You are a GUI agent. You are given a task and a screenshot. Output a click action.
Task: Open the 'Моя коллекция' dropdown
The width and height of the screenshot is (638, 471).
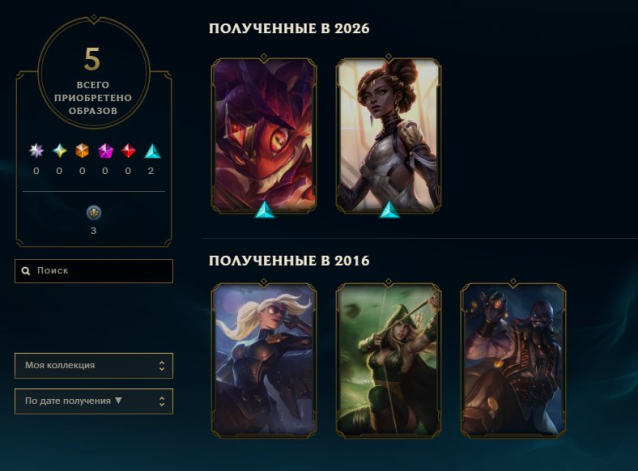coord(94,366)
